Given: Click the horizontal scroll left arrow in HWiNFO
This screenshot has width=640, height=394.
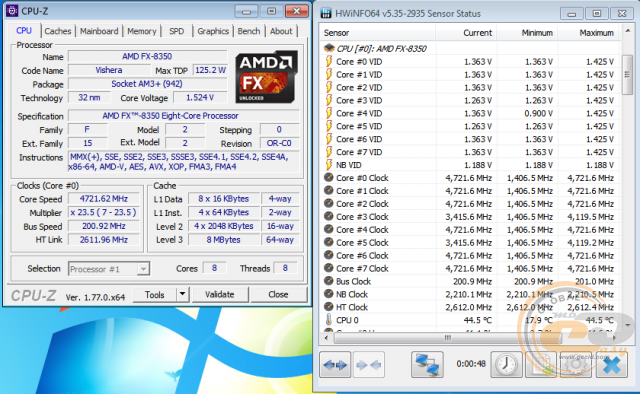Looking at the screenshot, I should tap(326, 338).
